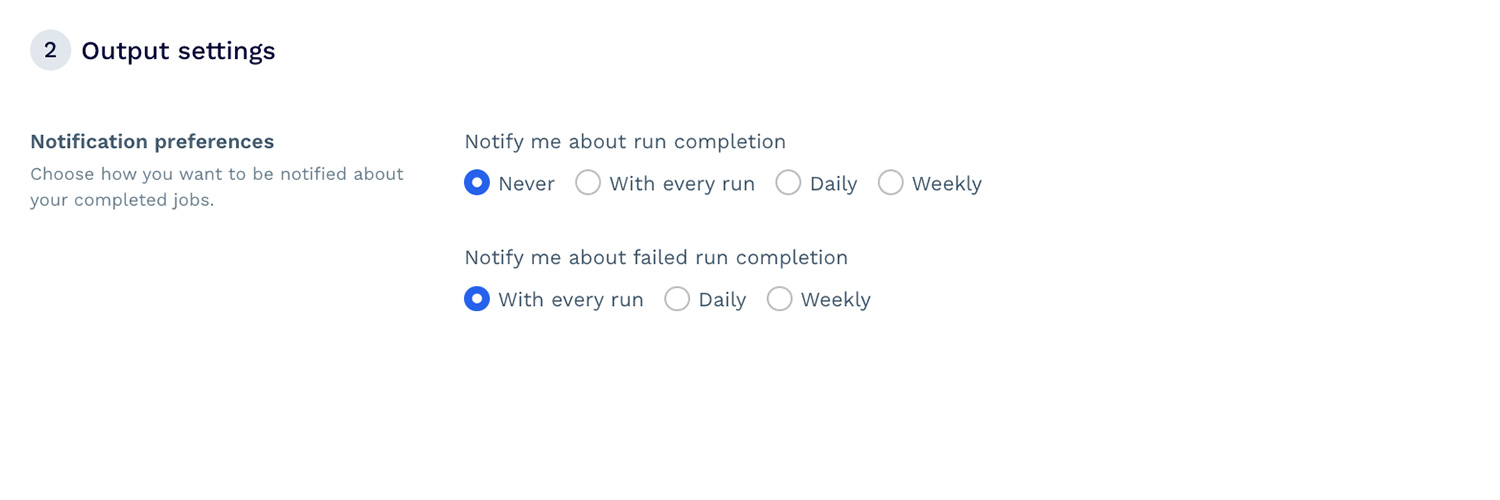
Task: Switch failed run notifications to Weekly radio circle
Action: (x=779, y=299)
